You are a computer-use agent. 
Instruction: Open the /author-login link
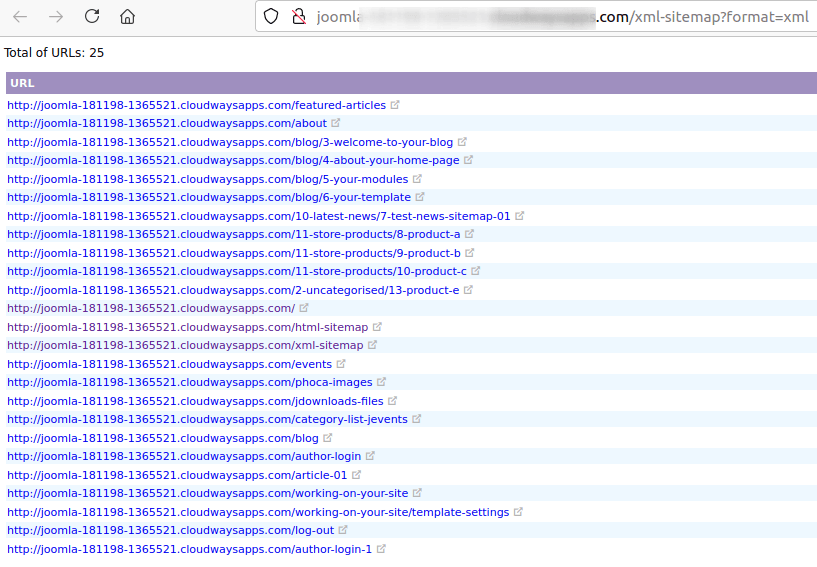click(x=184, y=457)
